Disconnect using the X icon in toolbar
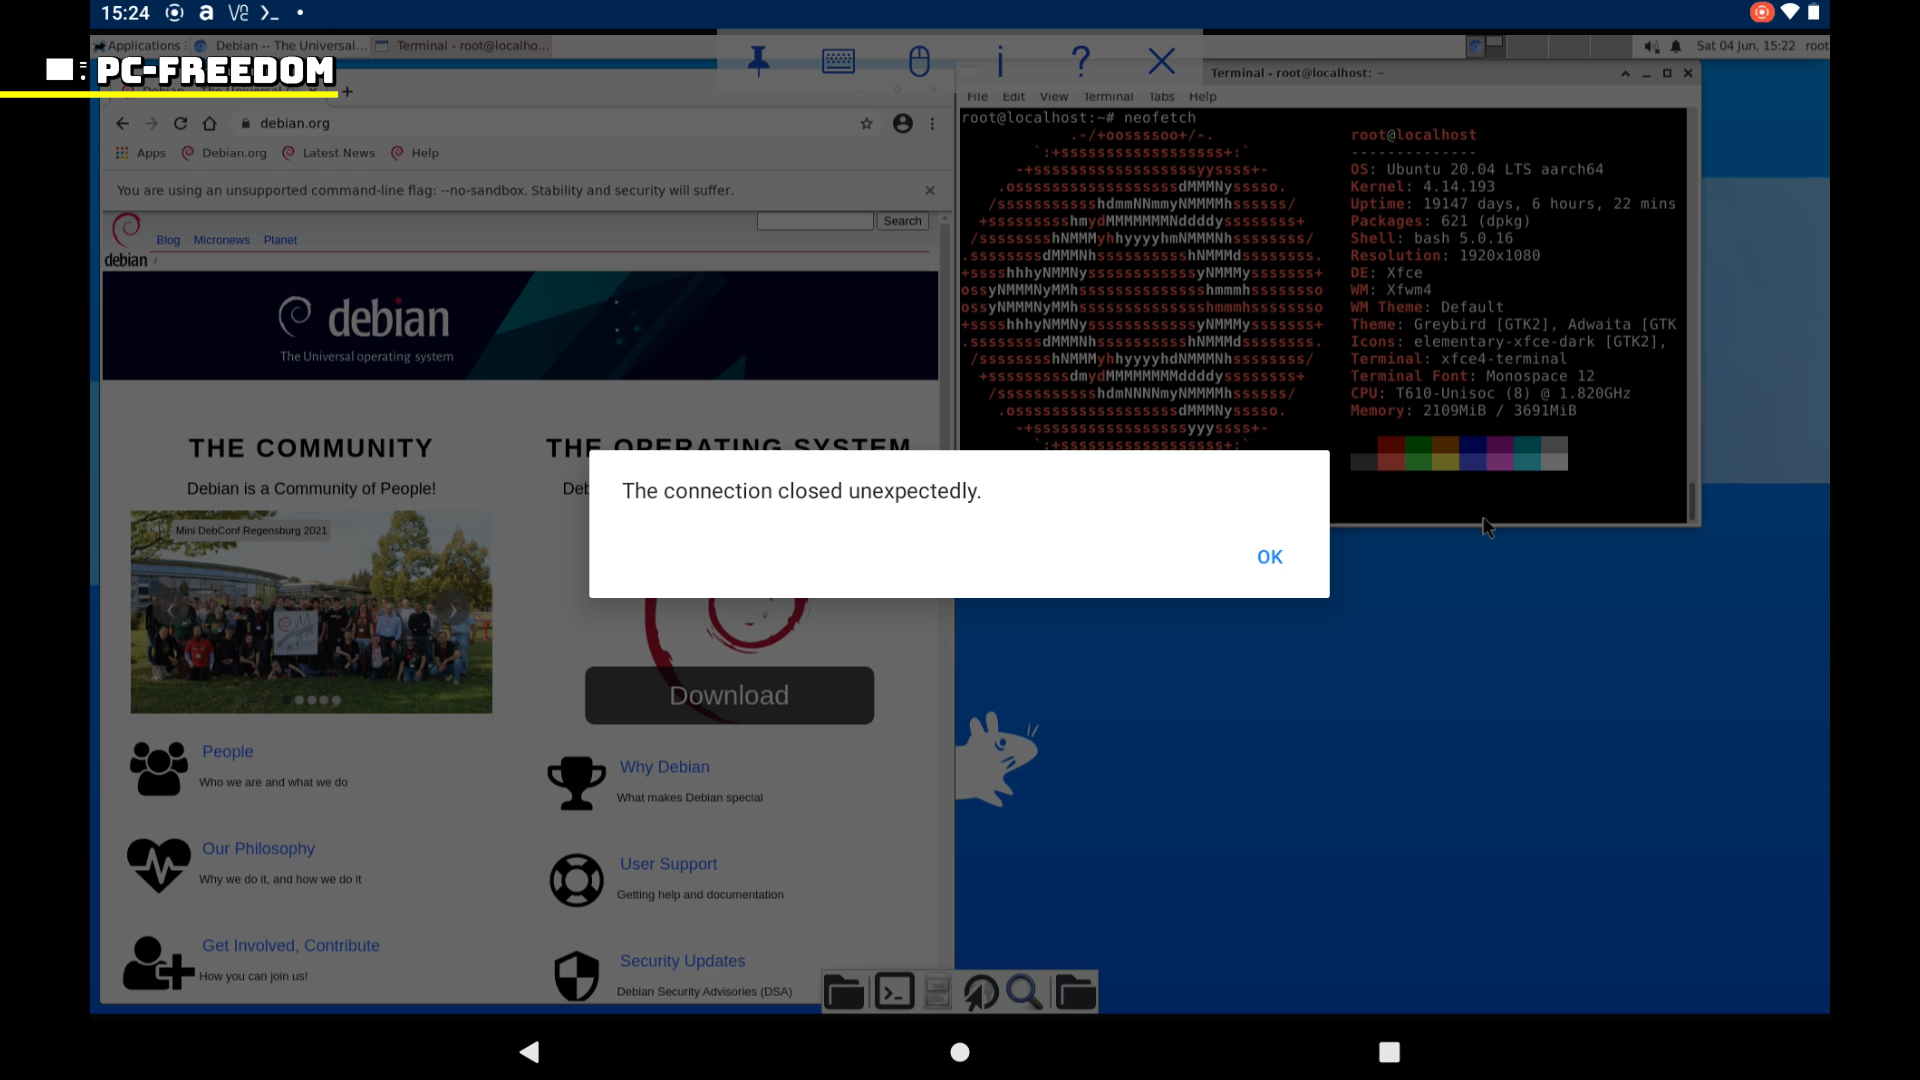 (1161, 61)
